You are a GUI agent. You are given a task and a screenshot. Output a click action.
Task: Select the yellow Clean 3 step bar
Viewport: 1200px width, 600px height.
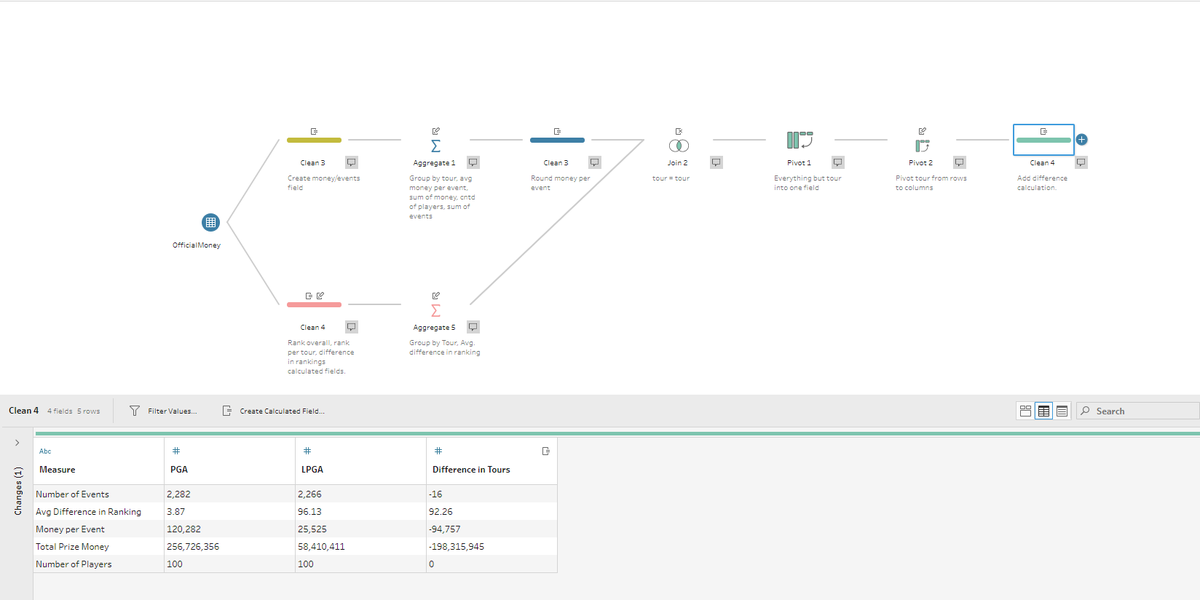point(314,141)
